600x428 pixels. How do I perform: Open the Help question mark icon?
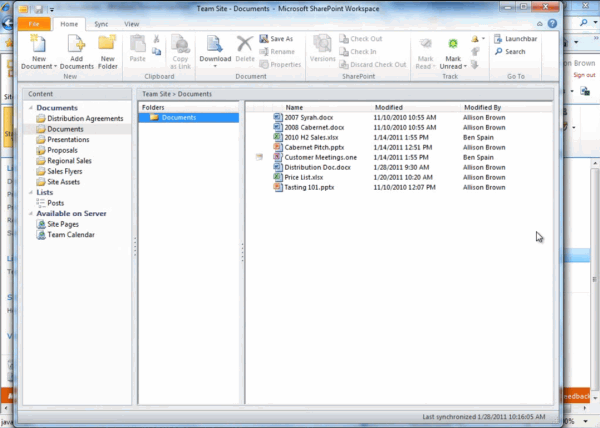(x=552, y=24)
